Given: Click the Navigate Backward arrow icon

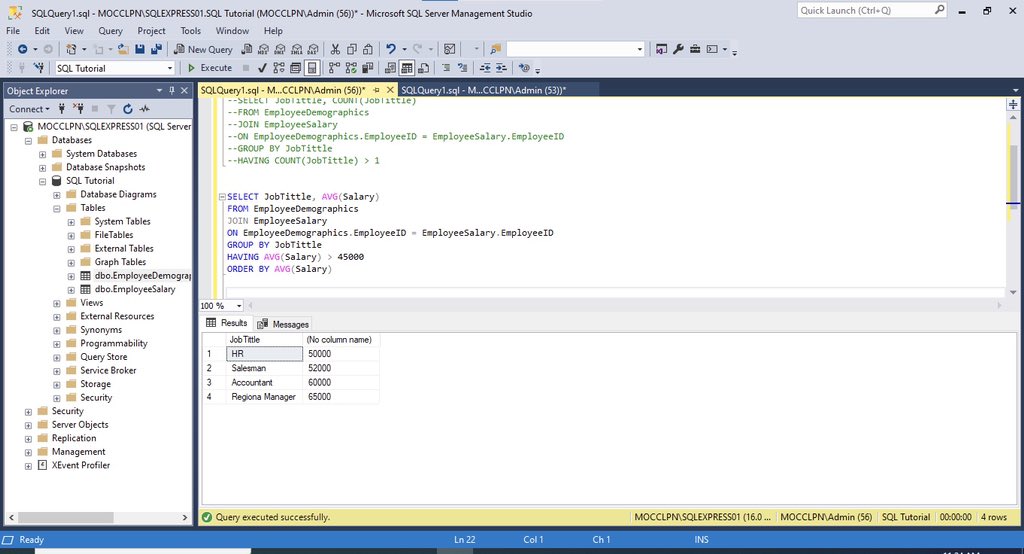Looking at the screenshot, I should click(22, 49).
